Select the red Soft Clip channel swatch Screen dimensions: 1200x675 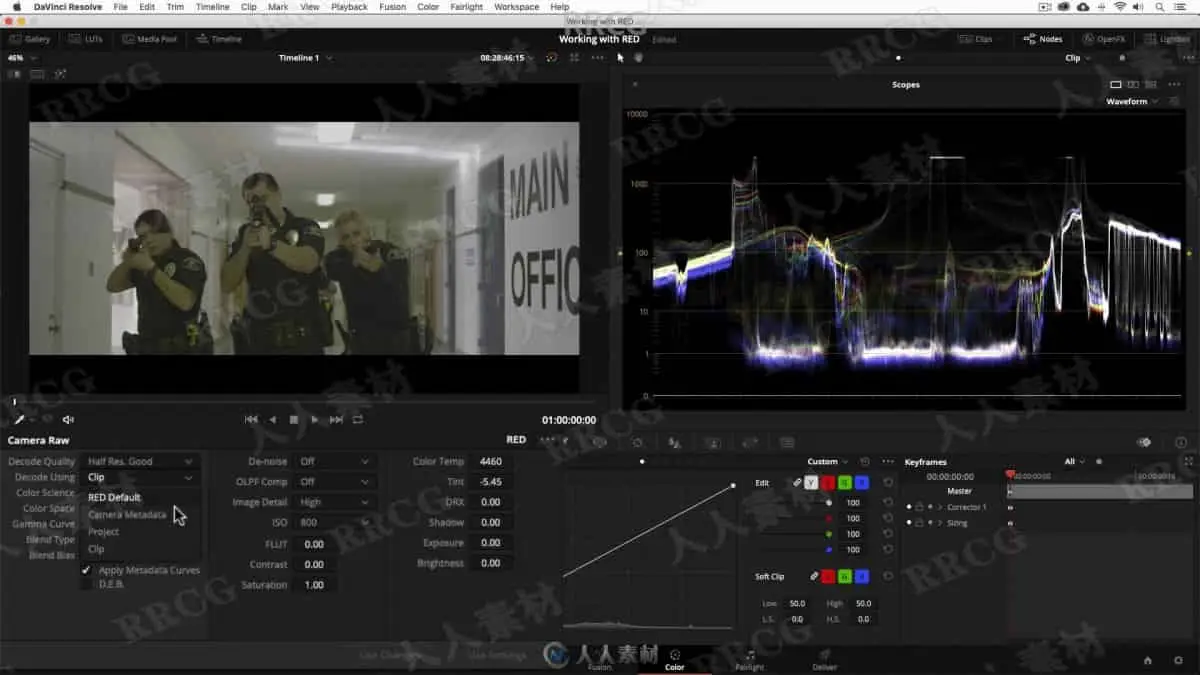click(829, 577)
